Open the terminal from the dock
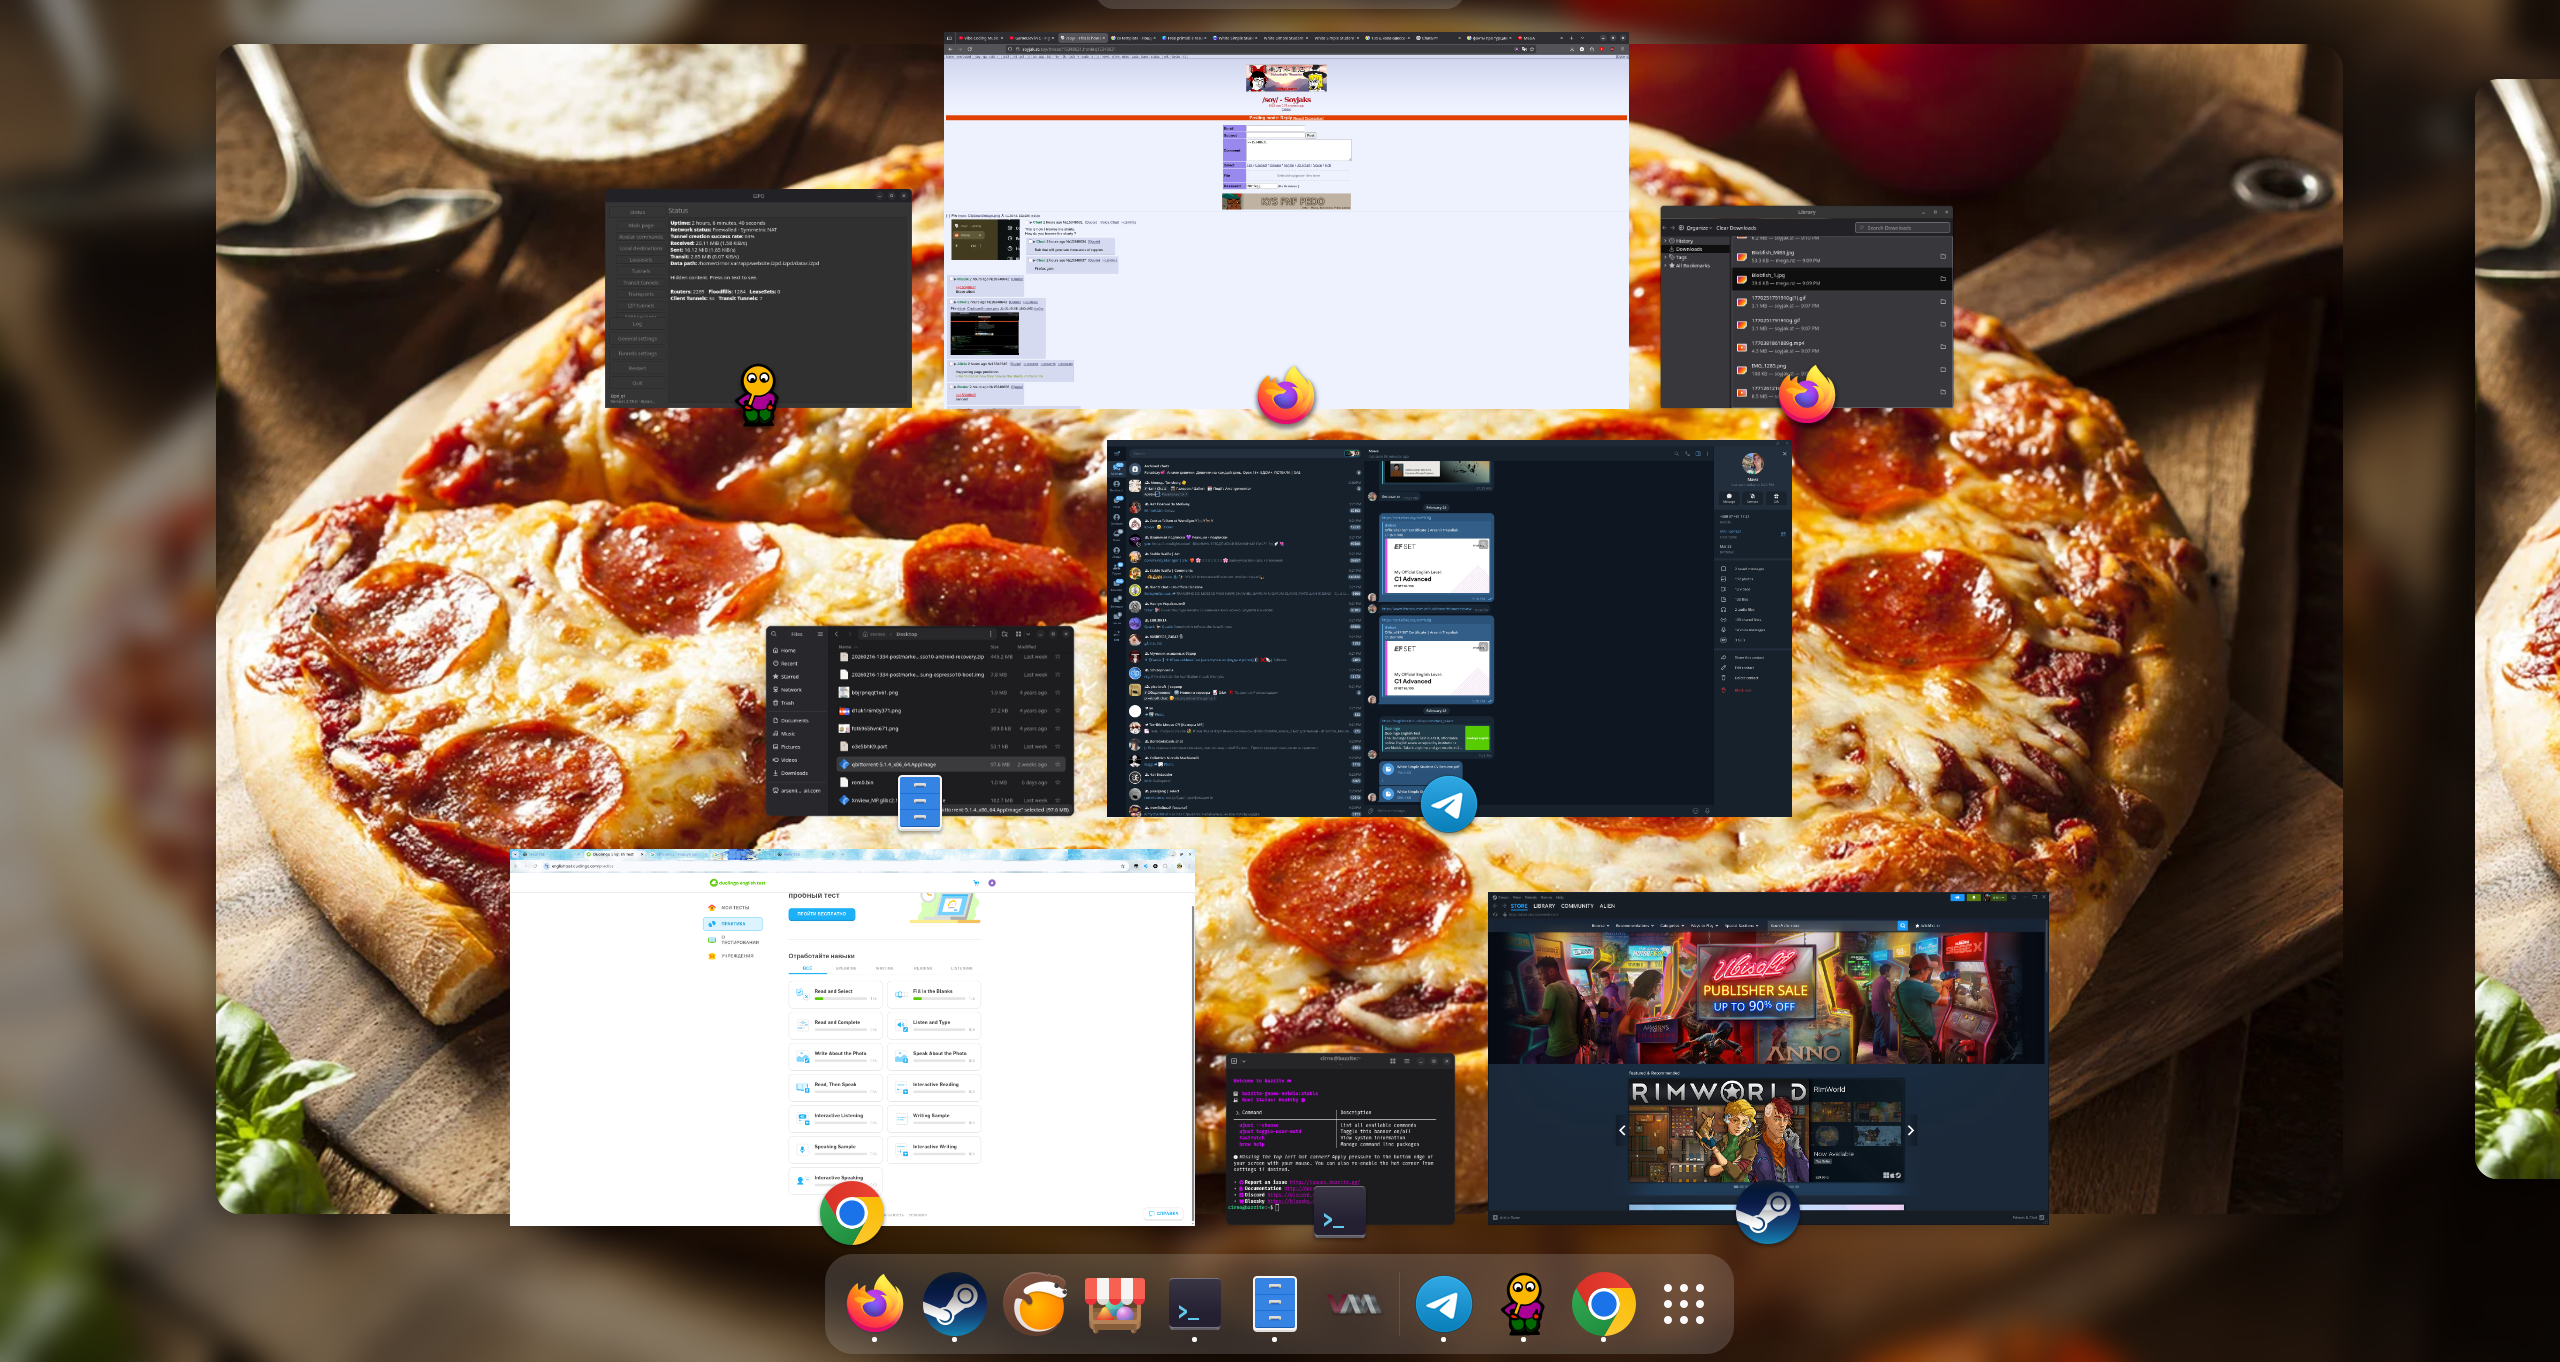The image size is (2560, 1362). [1194, 1303]
